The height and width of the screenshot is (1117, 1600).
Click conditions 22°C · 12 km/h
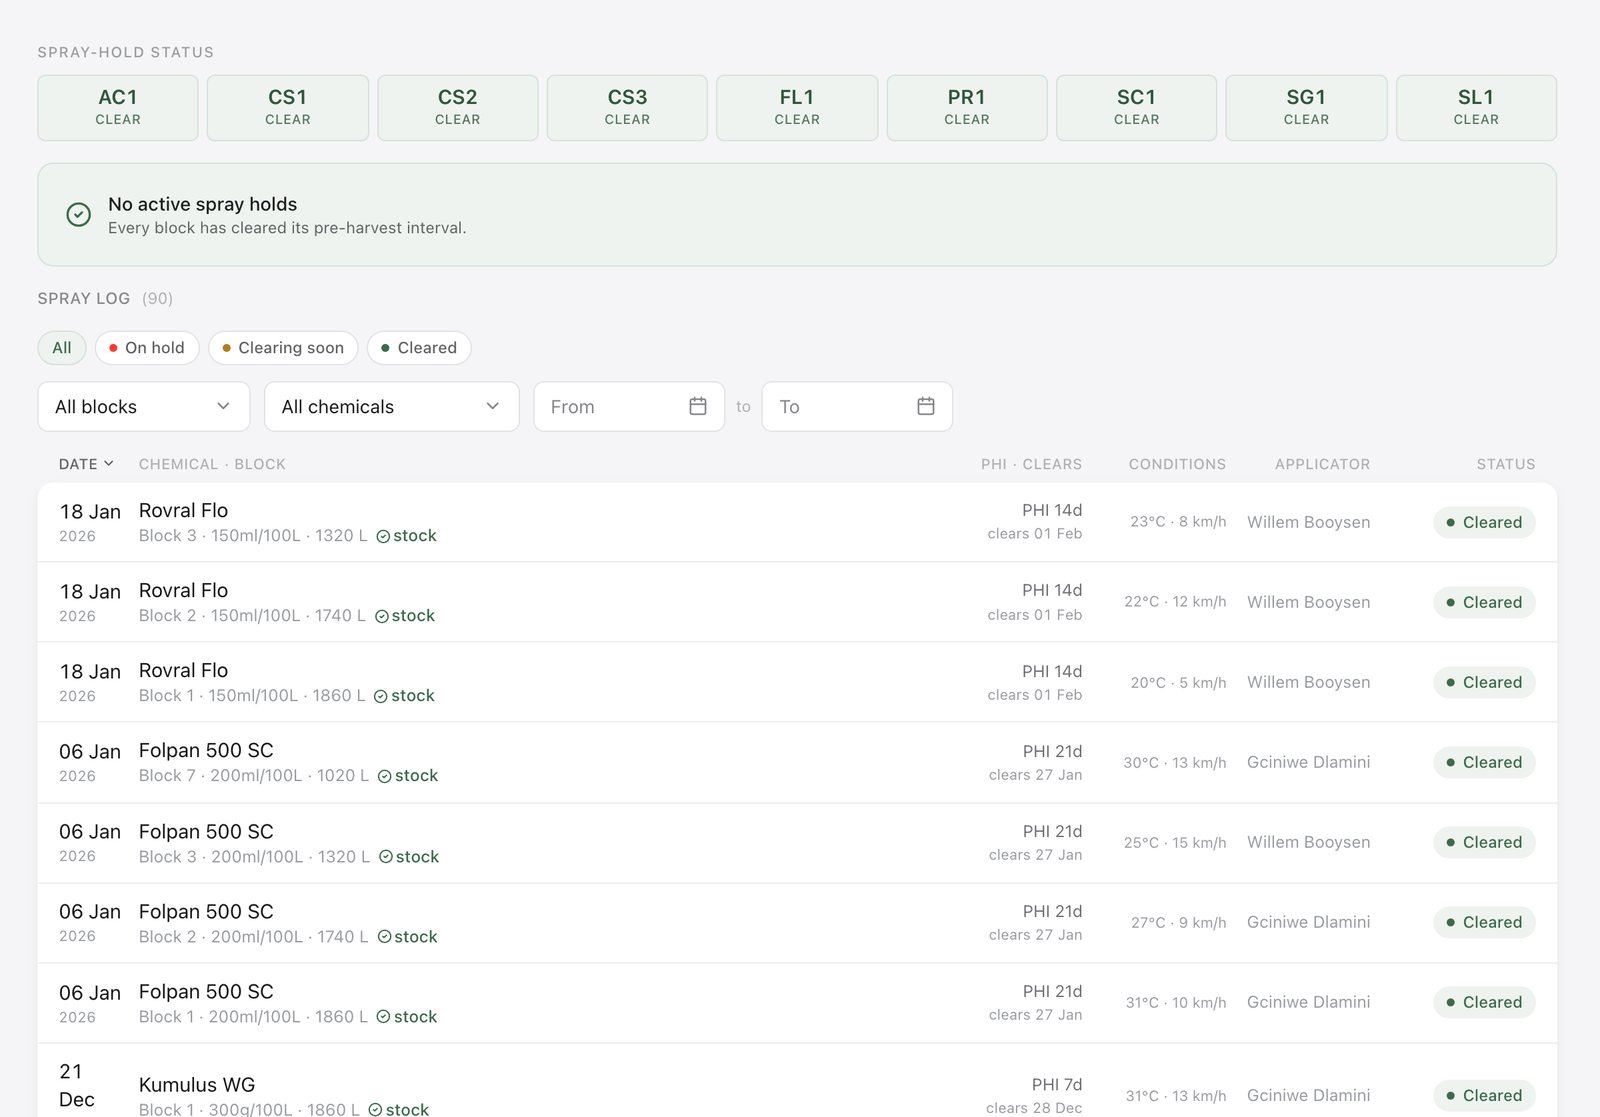(1175, 602)
